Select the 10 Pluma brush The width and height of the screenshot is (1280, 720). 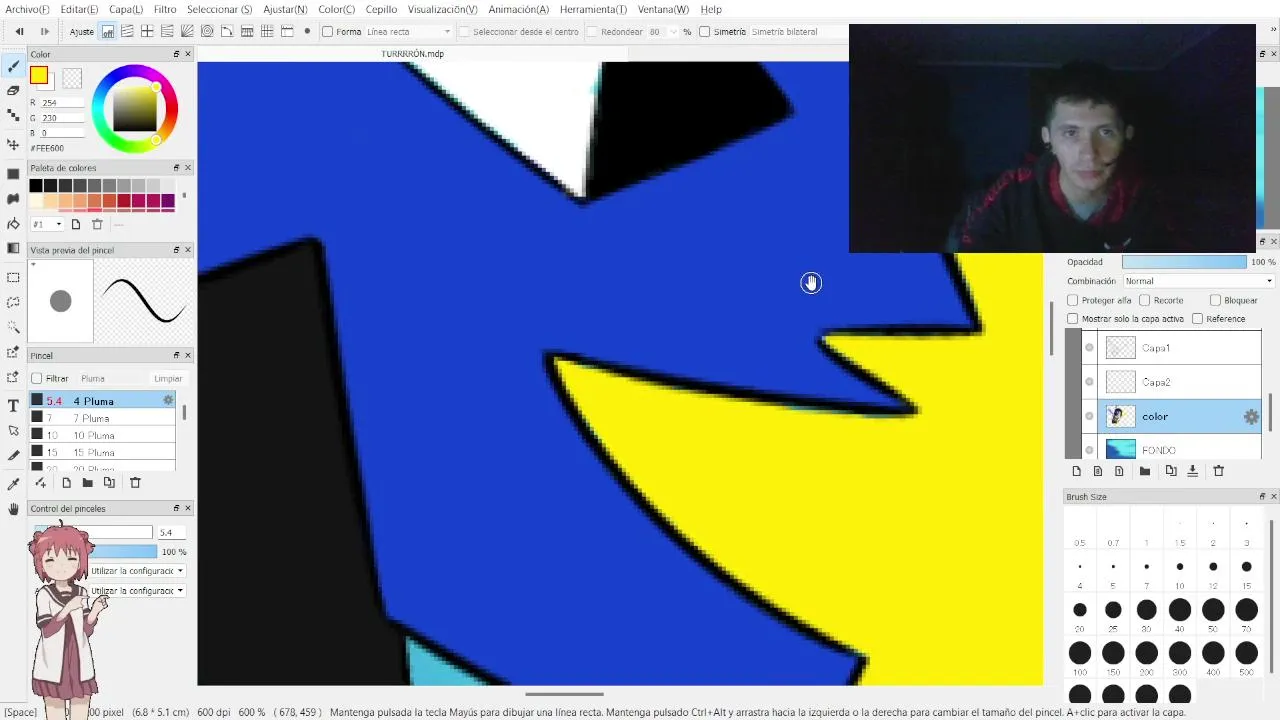tap(103, 435)
